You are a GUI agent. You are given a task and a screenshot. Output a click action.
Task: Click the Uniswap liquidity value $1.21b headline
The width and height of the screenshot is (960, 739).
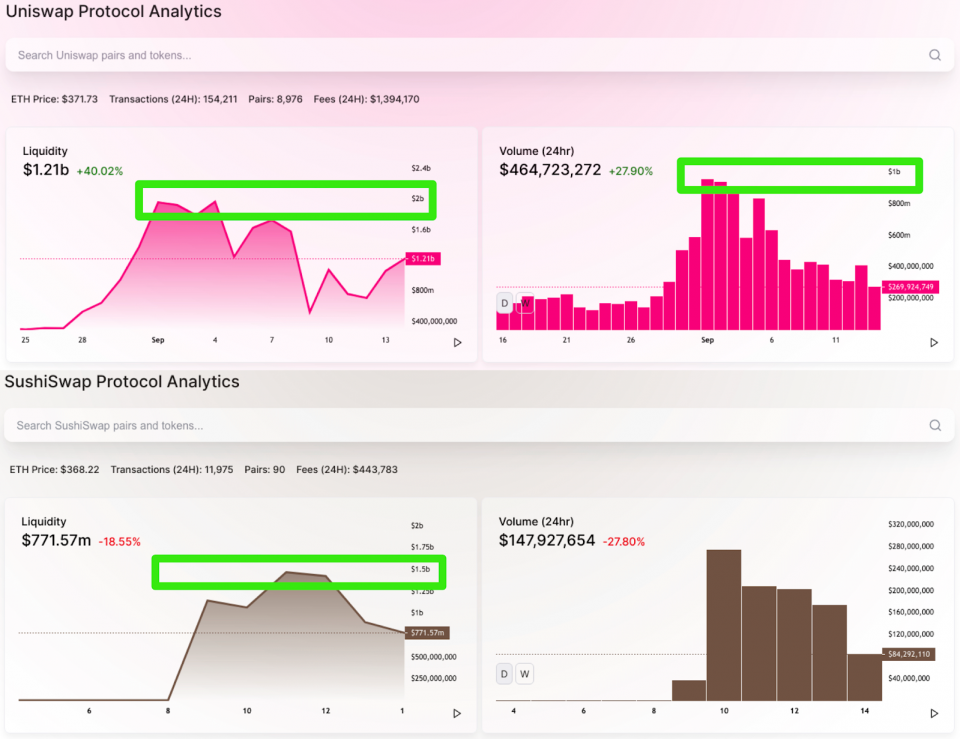point(46,170)
